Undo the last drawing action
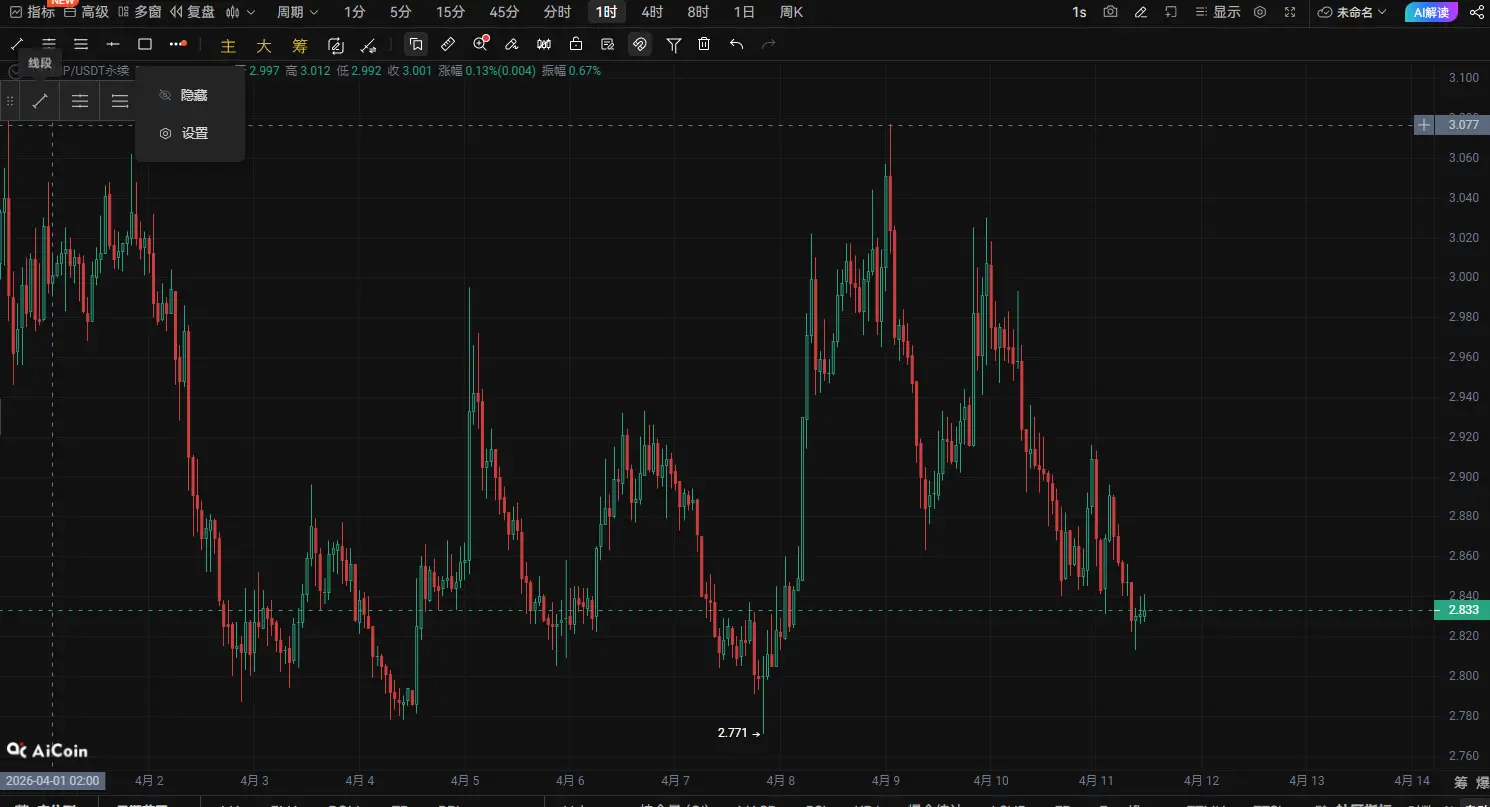Viewport: 1490px width, 807px height. 737,44
